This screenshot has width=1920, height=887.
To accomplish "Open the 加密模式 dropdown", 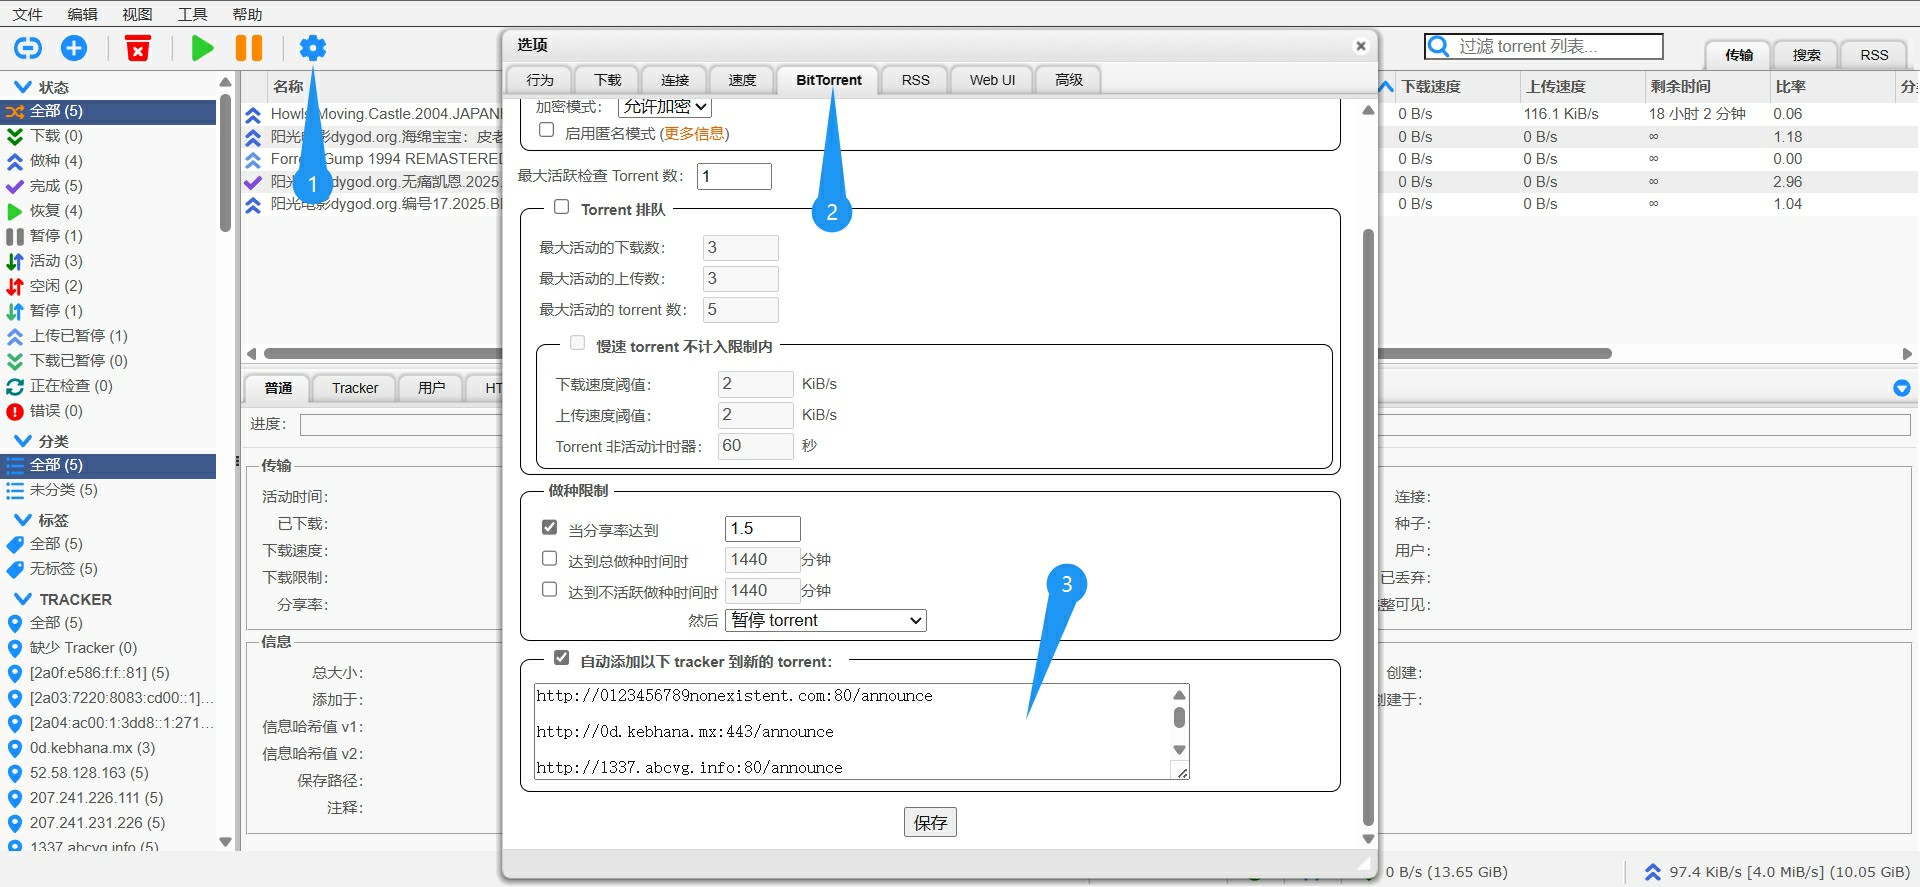I will click(664, 107).
